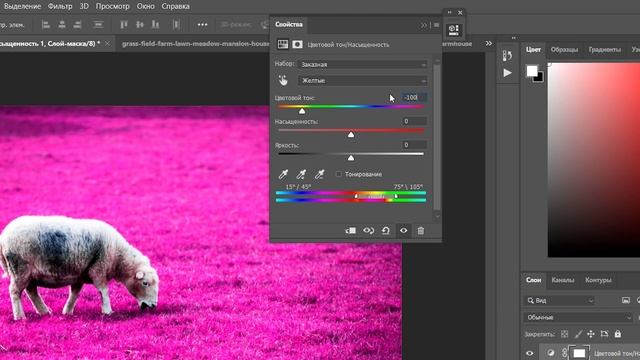Click the distribute vertically icon in options bar

click(98, 25)
